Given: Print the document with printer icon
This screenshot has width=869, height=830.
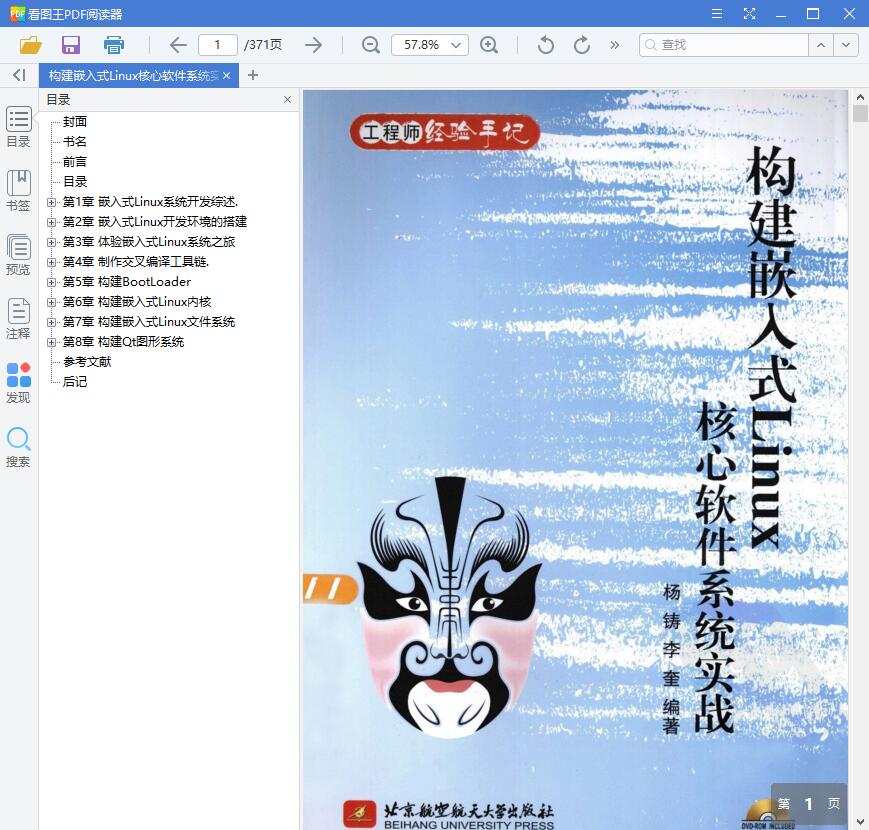Looking at the screenshot, I should [x=114, y=45].
